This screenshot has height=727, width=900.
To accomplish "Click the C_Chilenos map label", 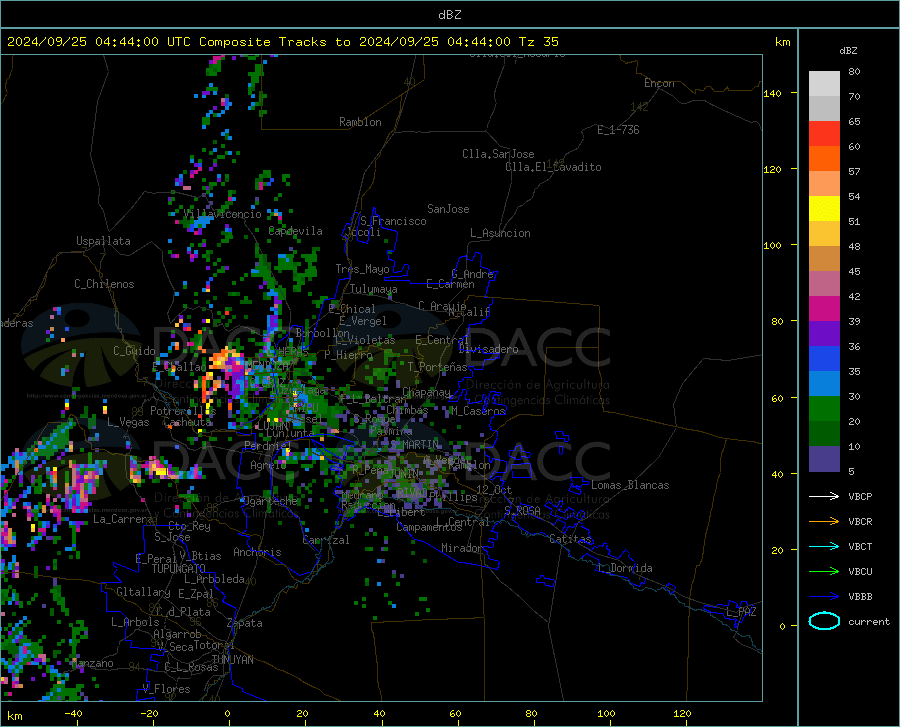I will coord(104,284).
